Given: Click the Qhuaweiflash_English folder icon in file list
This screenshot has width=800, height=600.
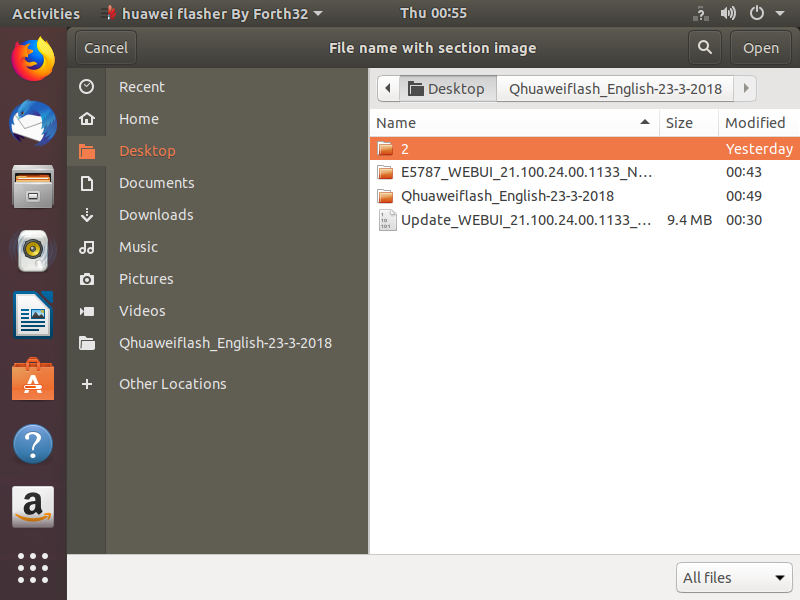Looking at the screenshot, I should pos(385,196).
